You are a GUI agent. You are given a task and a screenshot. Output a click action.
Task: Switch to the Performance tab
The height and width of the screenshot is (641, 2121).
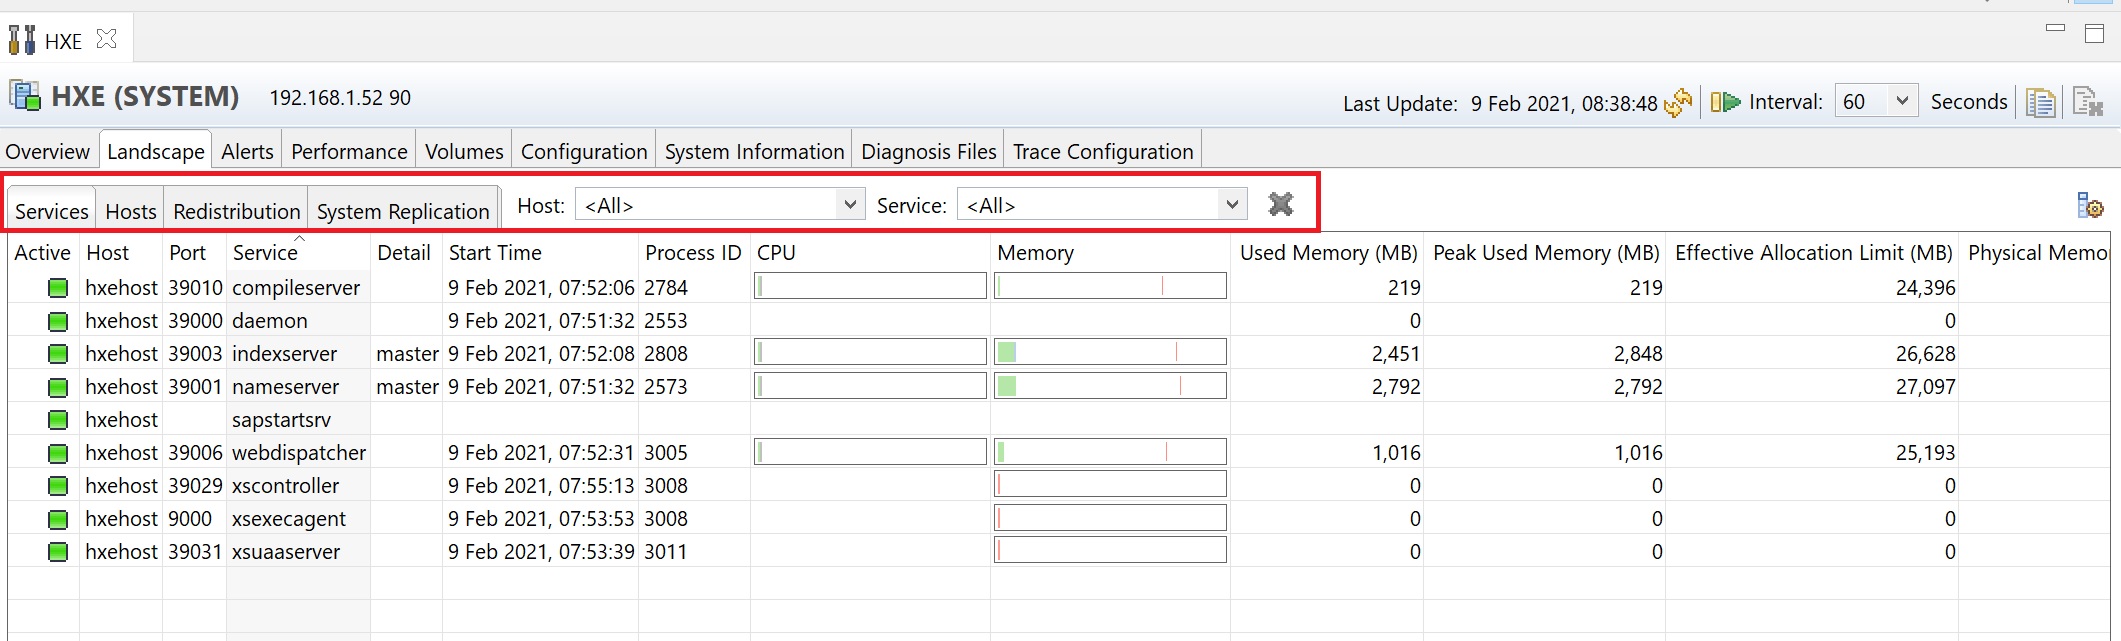point(349,152)
